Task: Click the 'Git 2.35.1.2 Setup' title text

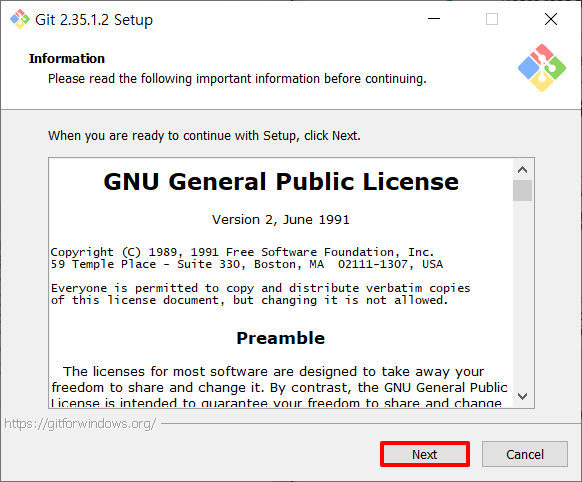Action: [94, 20]
